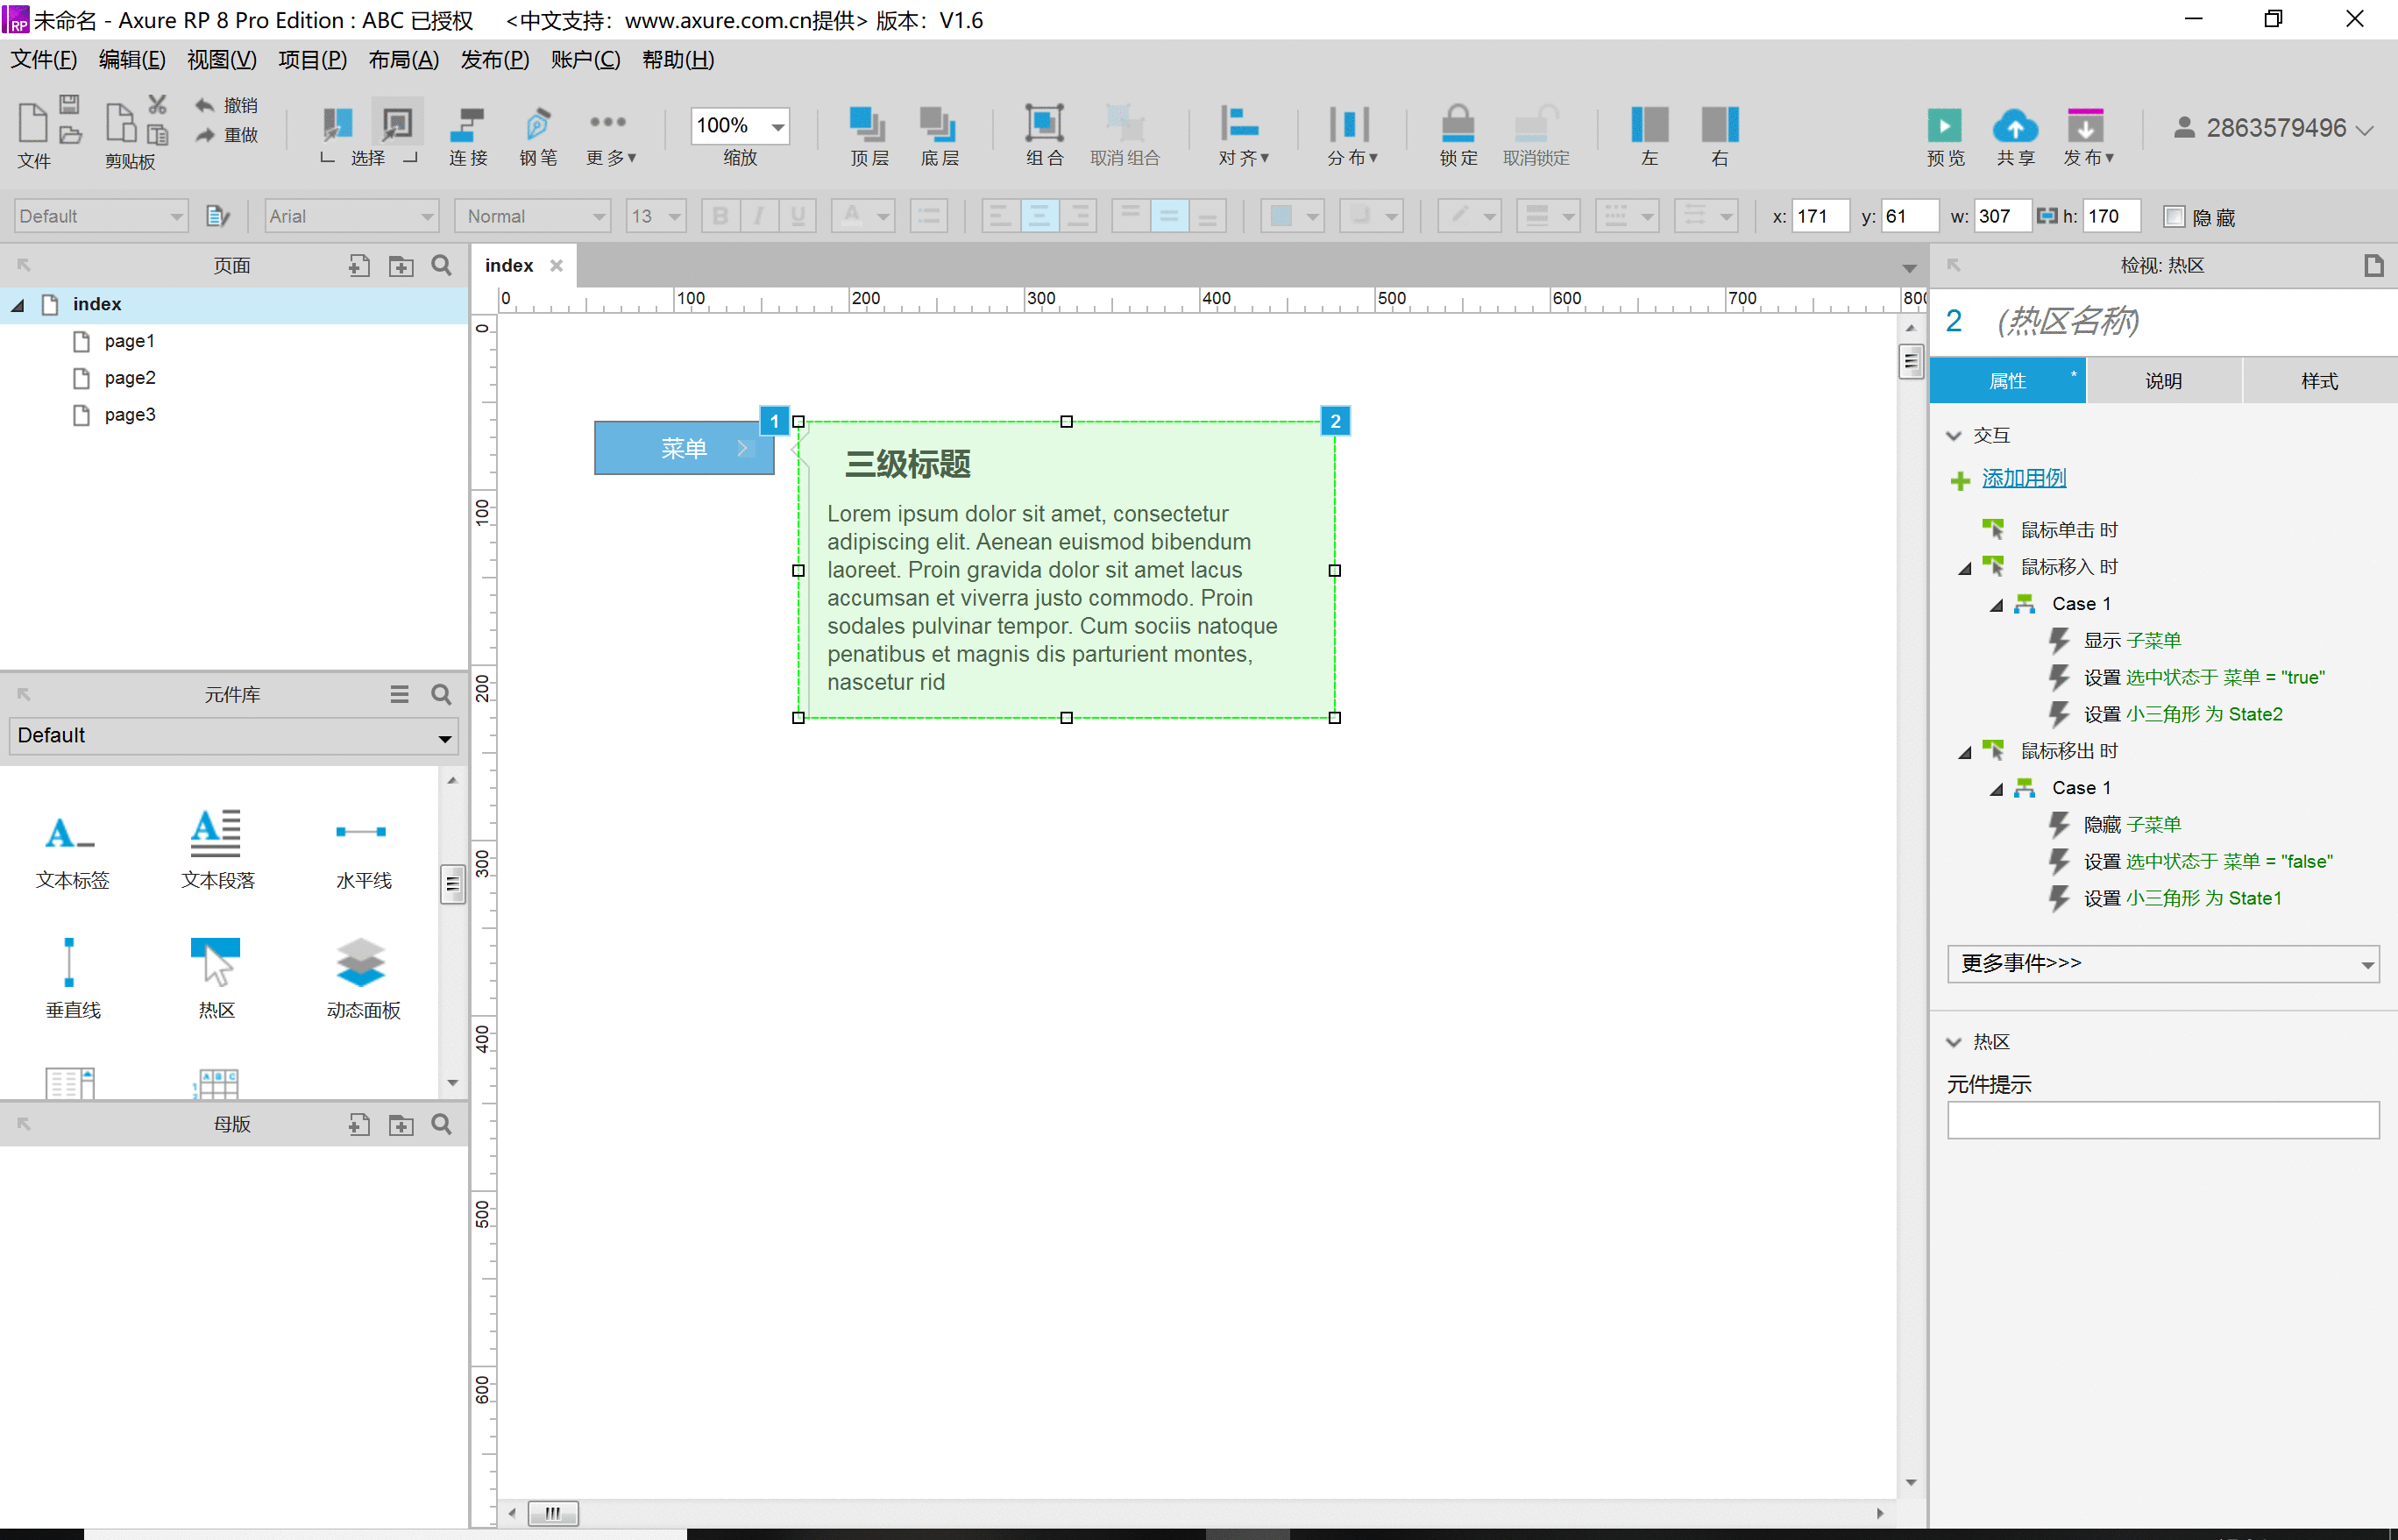Image resolution: width=2398 pixels, height=1540 pixels.
Task: Open the More (更多) tools icon
Action: 607,122
